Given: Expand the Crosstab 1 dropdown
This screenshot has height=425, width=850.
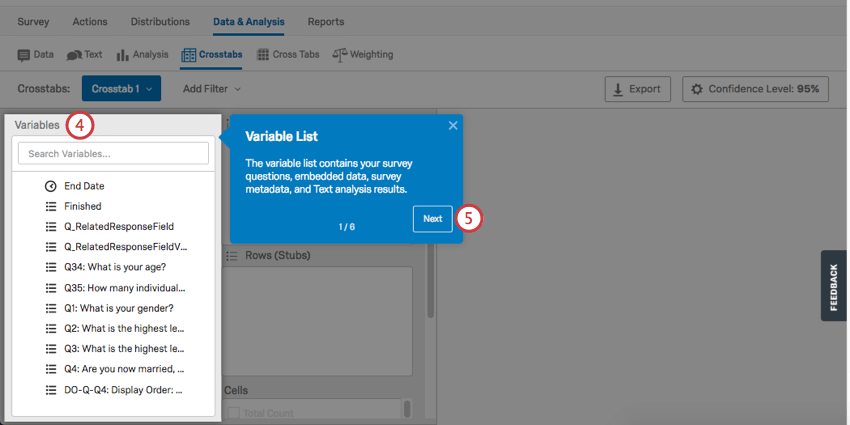Looking at the screenshot, I should click(121, 88).
